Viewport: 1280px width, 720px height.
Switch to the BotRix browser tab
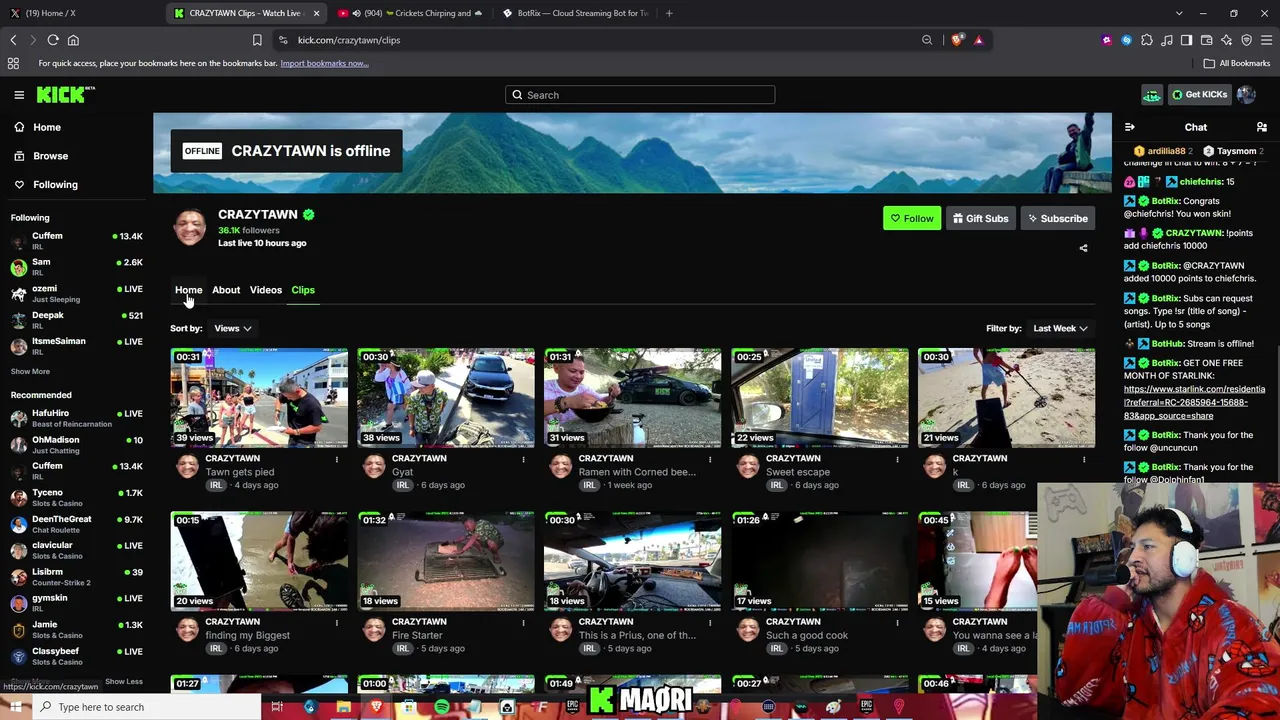(x=575, y=13)
